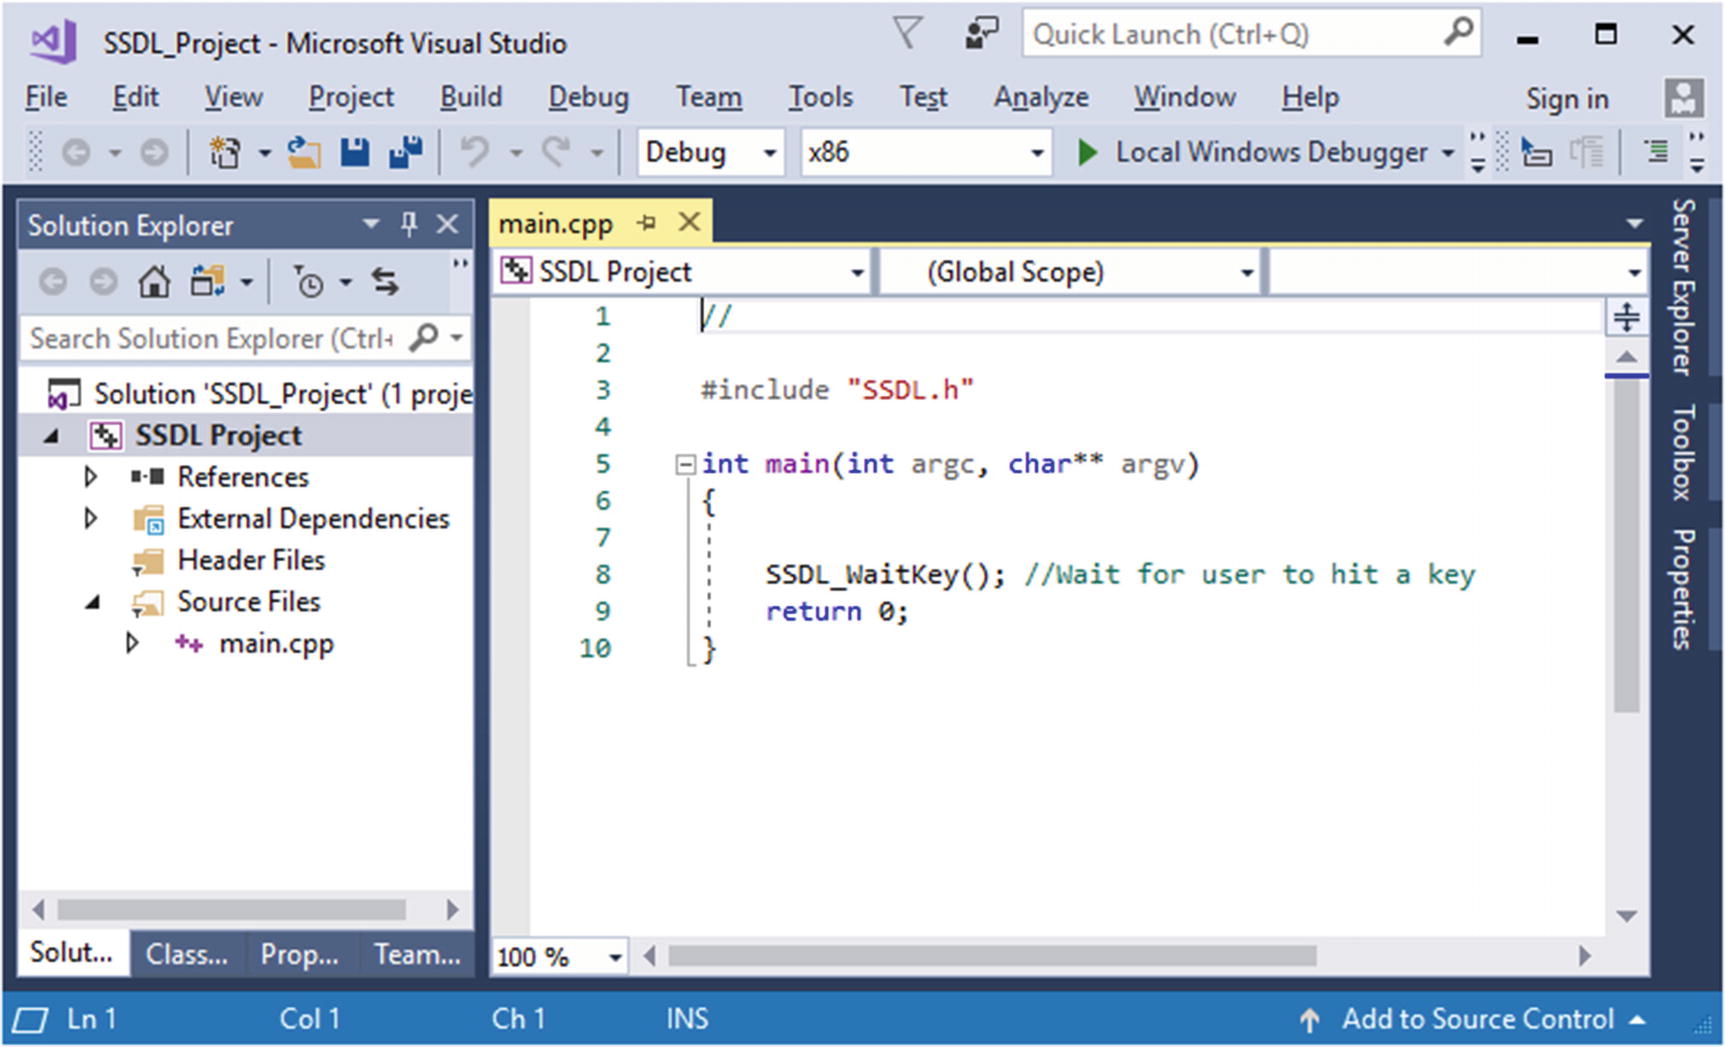Select Header Files folder
Viewport: 1725px width, 1047px height.
(251, 560)
